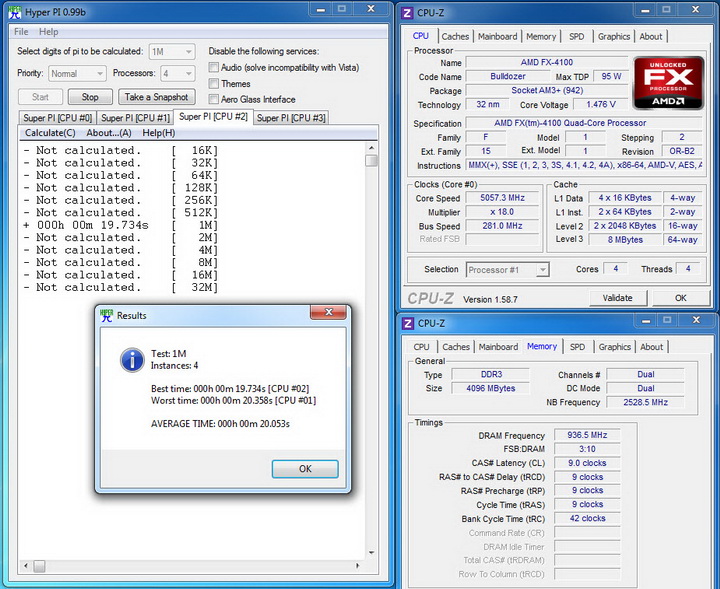Image resolution: width=720 pixels, height=589 pixels.
Task: Click the top CPU-Z window title icon
Action: [407, 13]
